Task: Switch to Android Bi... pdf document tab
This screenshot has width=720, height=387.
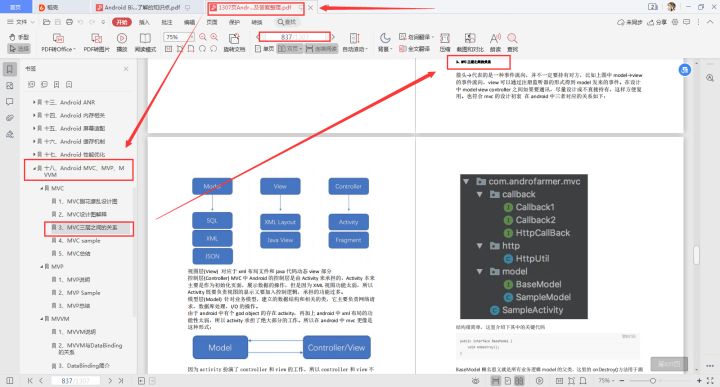Action: (142, 7)
